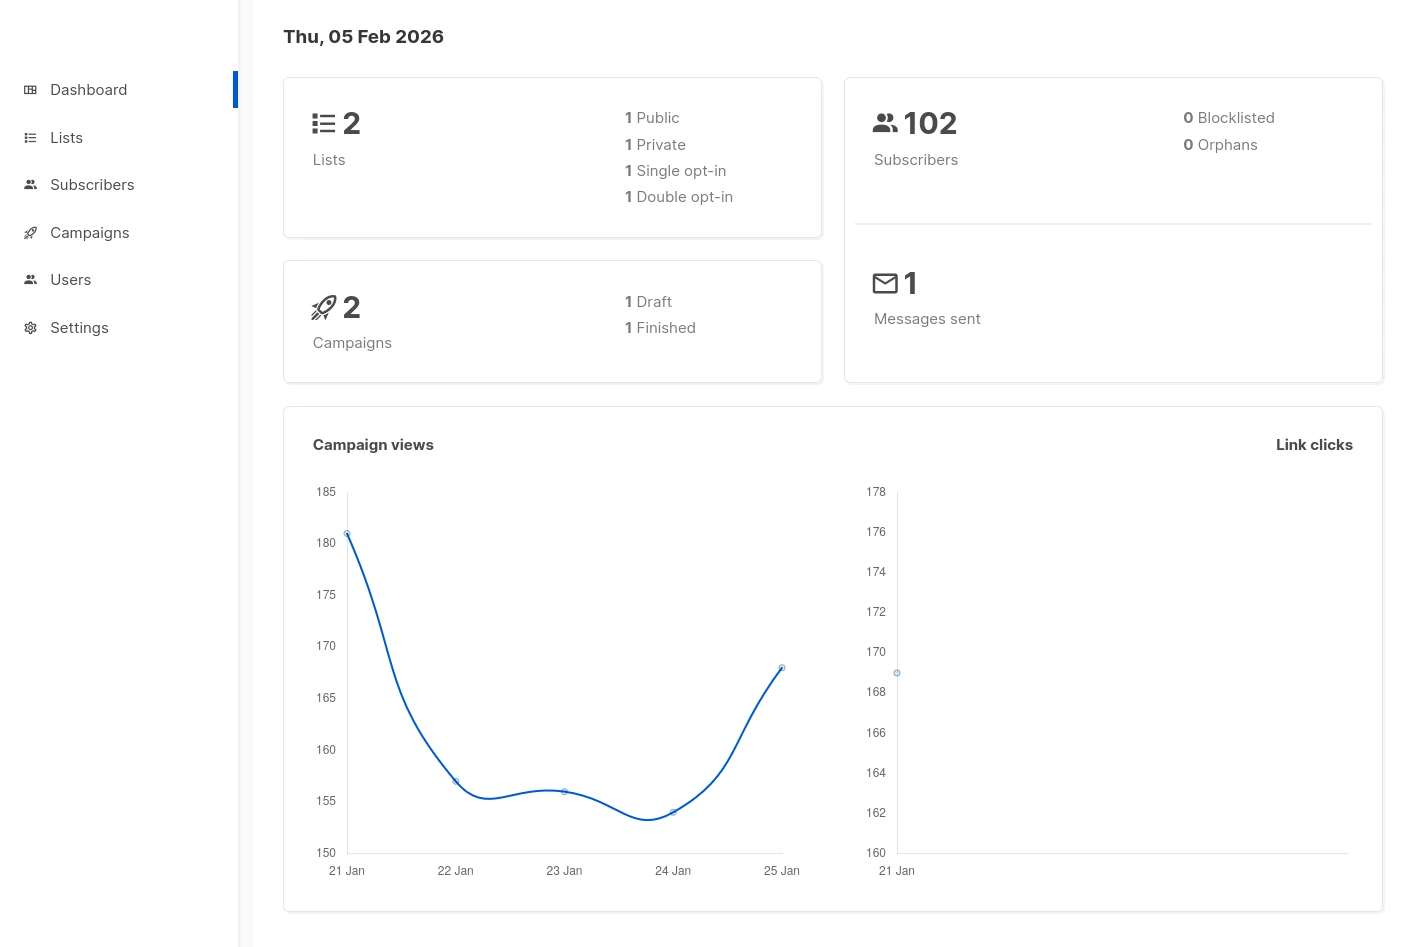Click the 1 Finished campaigns stat
This screenshot has height=947, width=1417.
660,327
